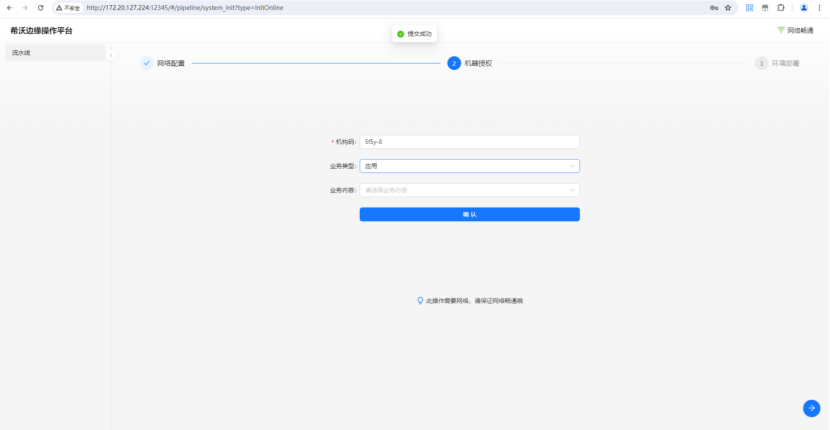
Task: Open the password key icon in address bar
Action: click(713, 7)
